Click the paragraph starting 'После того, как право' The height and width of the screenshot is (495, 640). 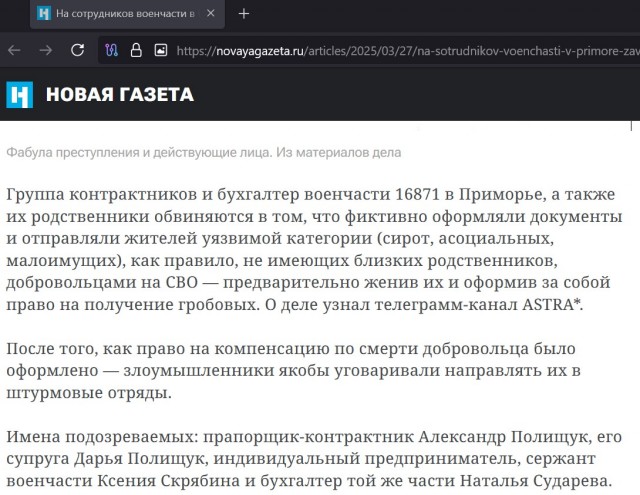pyautogui.click(x=293, y=371)
